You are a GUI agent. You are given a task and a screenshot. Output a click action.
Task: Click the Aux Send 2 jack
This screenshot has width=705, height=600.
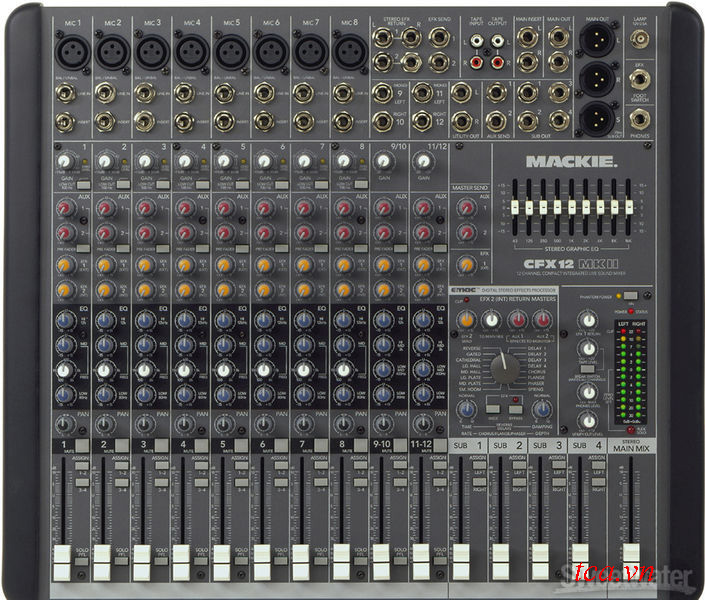(496, 121)
